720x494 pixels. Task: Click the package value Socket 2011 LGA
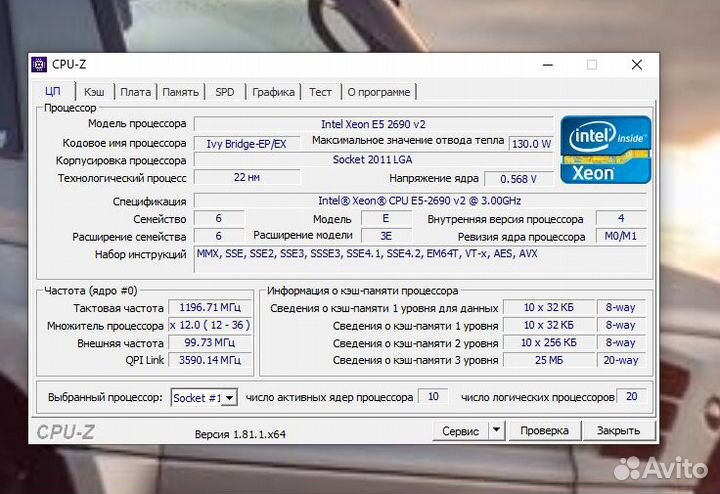click(x=373, y=160)
